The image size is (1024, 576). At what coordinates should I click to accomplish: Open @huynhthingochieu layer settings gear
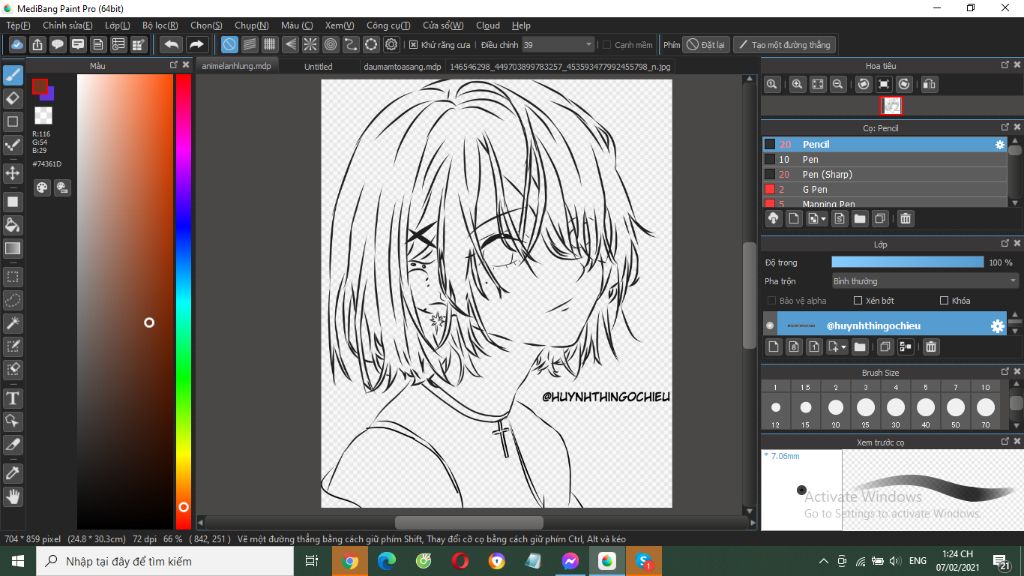click(997, 326)
